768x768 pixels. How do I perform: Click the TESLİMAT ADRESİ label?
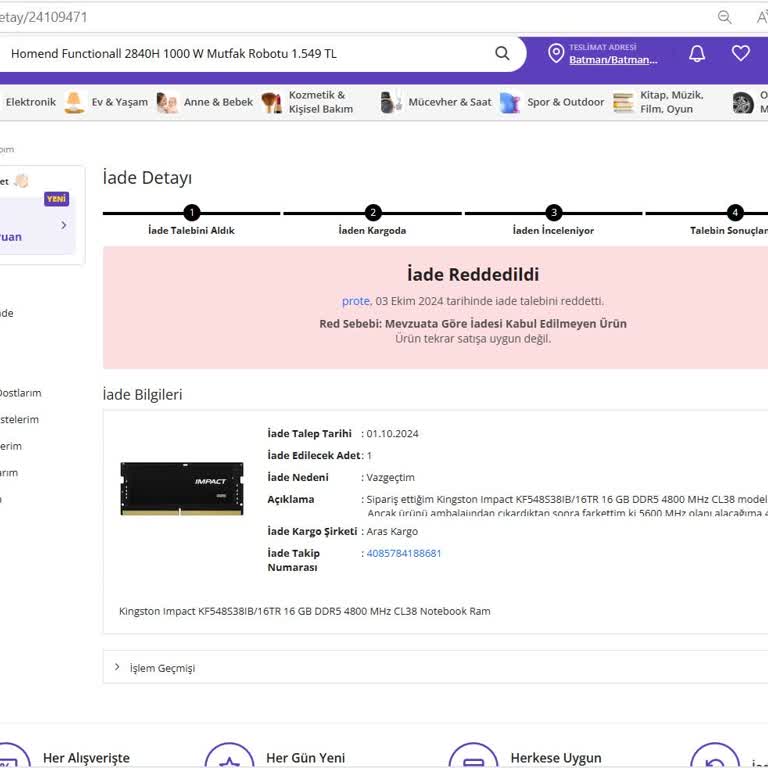pos(602,47)
